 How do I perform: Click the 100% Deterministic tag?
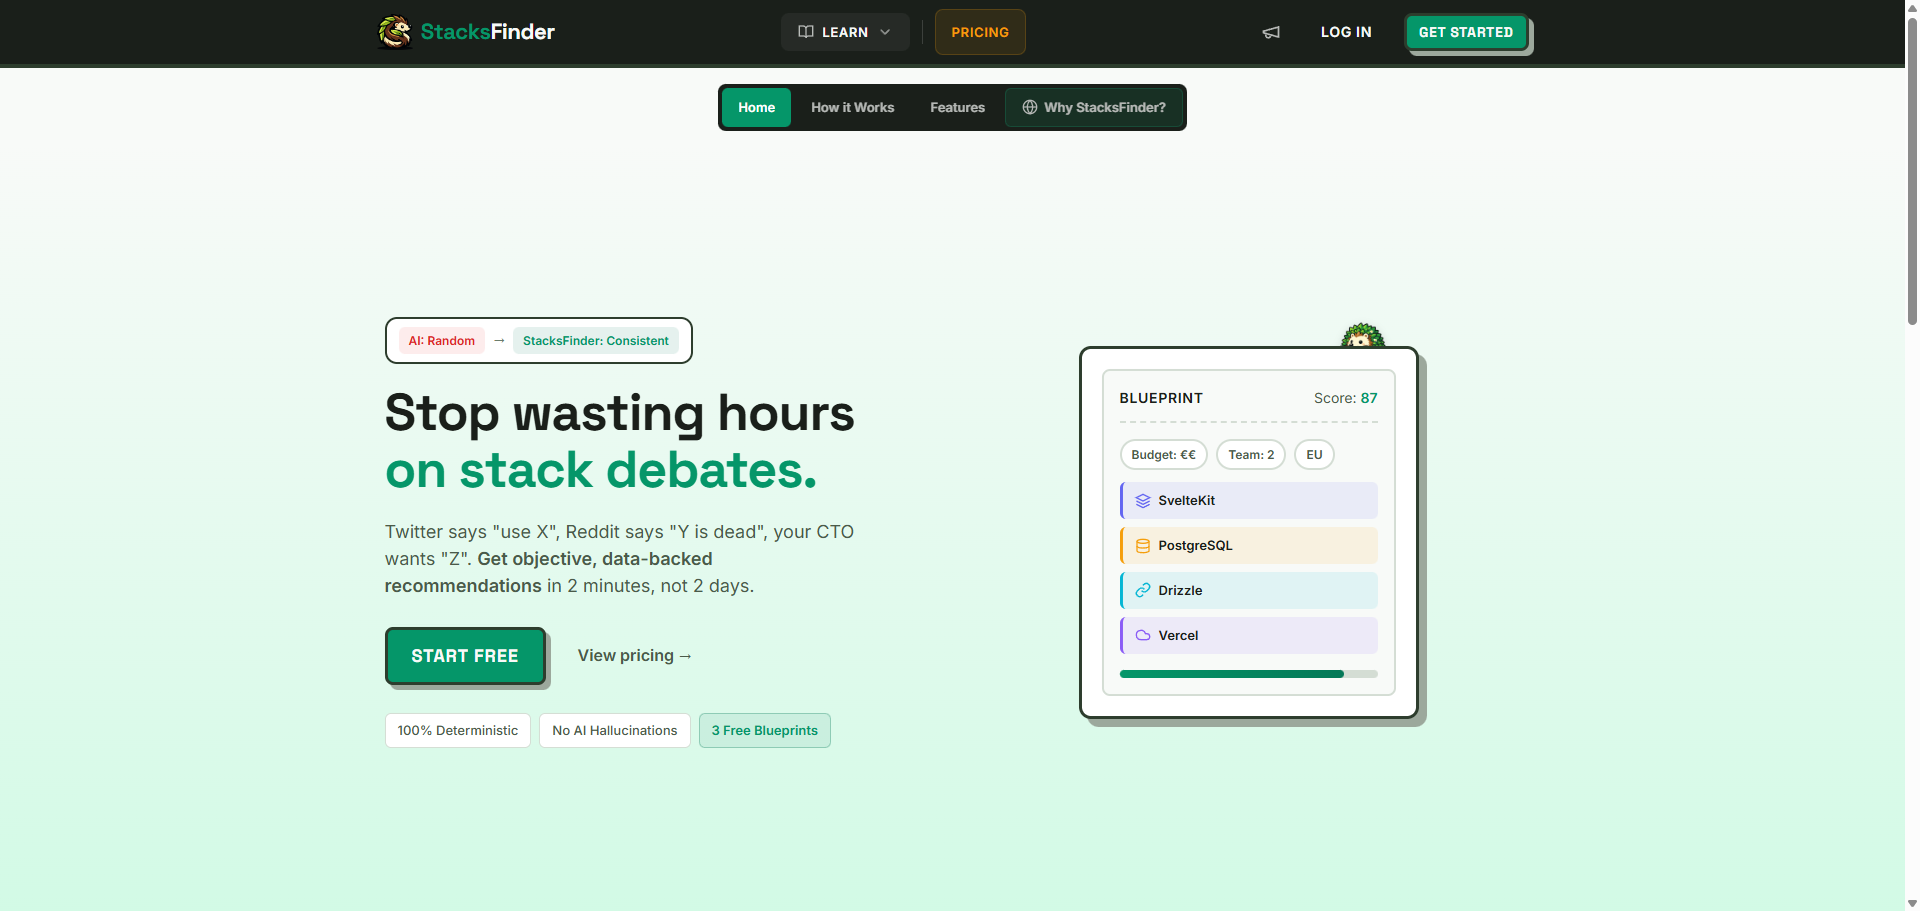tap(458, 730)
